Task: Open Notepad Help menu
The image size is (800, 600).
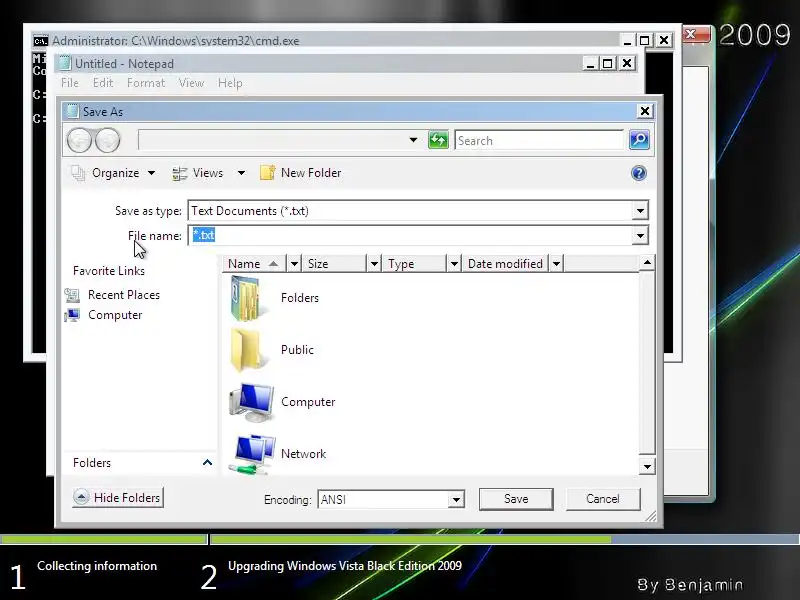Action: (230, 83)
